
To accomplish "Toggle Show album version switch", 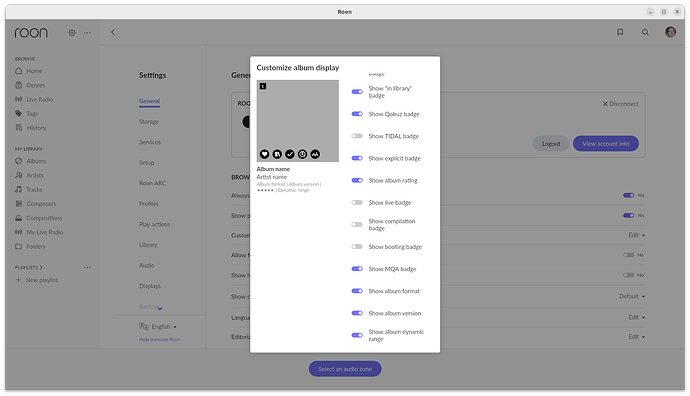I will (x=357, y=313).
